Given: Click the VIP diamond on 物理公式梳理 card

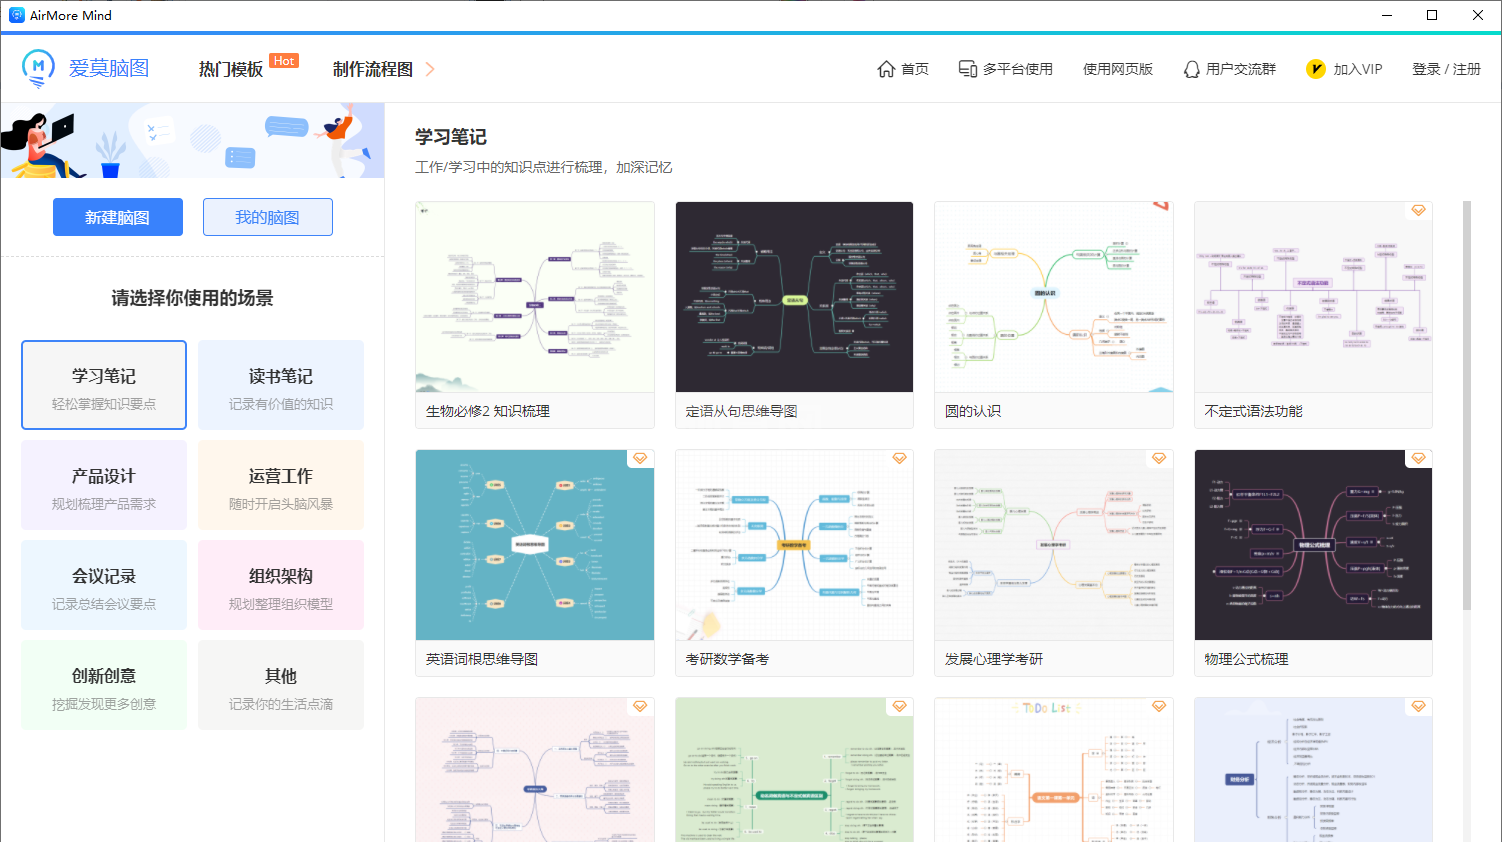Looking at the screenshot, I should point(1418,458).
